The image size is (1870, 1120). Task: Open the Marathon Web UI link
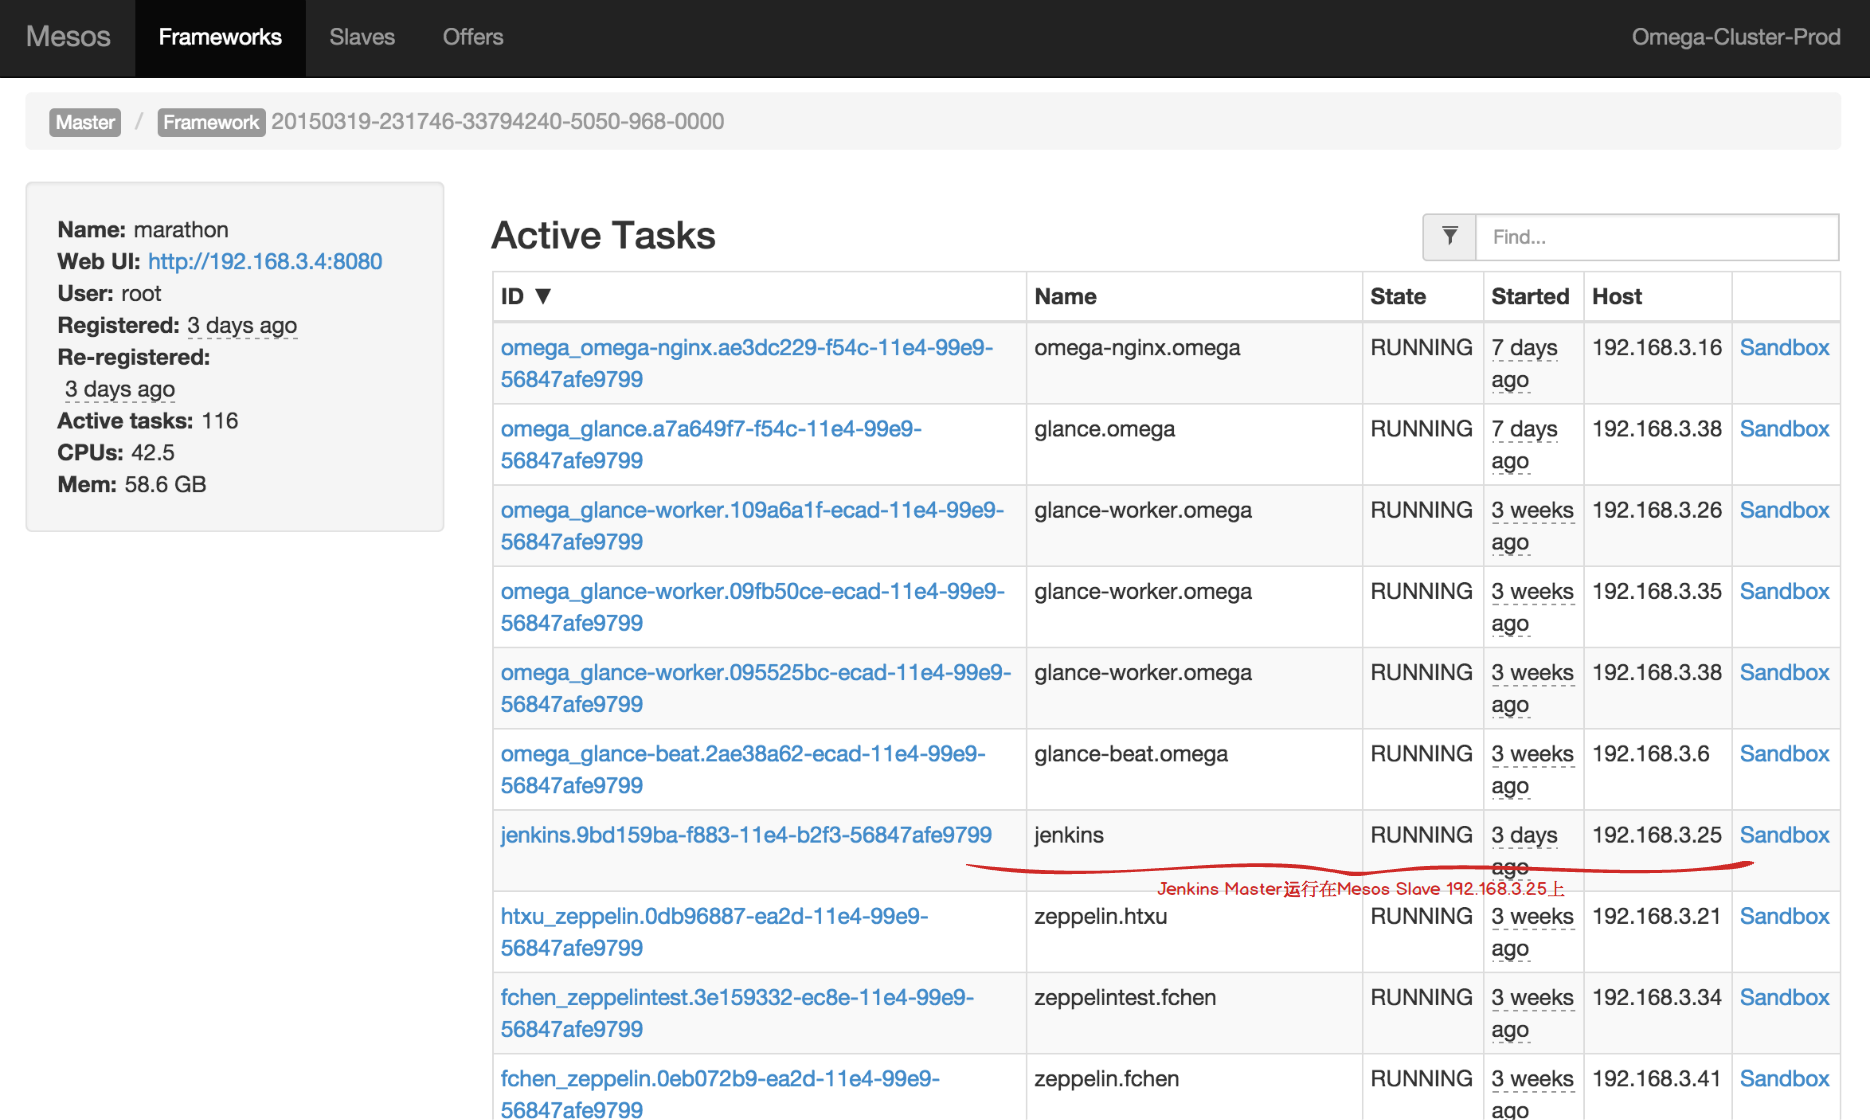point(265,261)
